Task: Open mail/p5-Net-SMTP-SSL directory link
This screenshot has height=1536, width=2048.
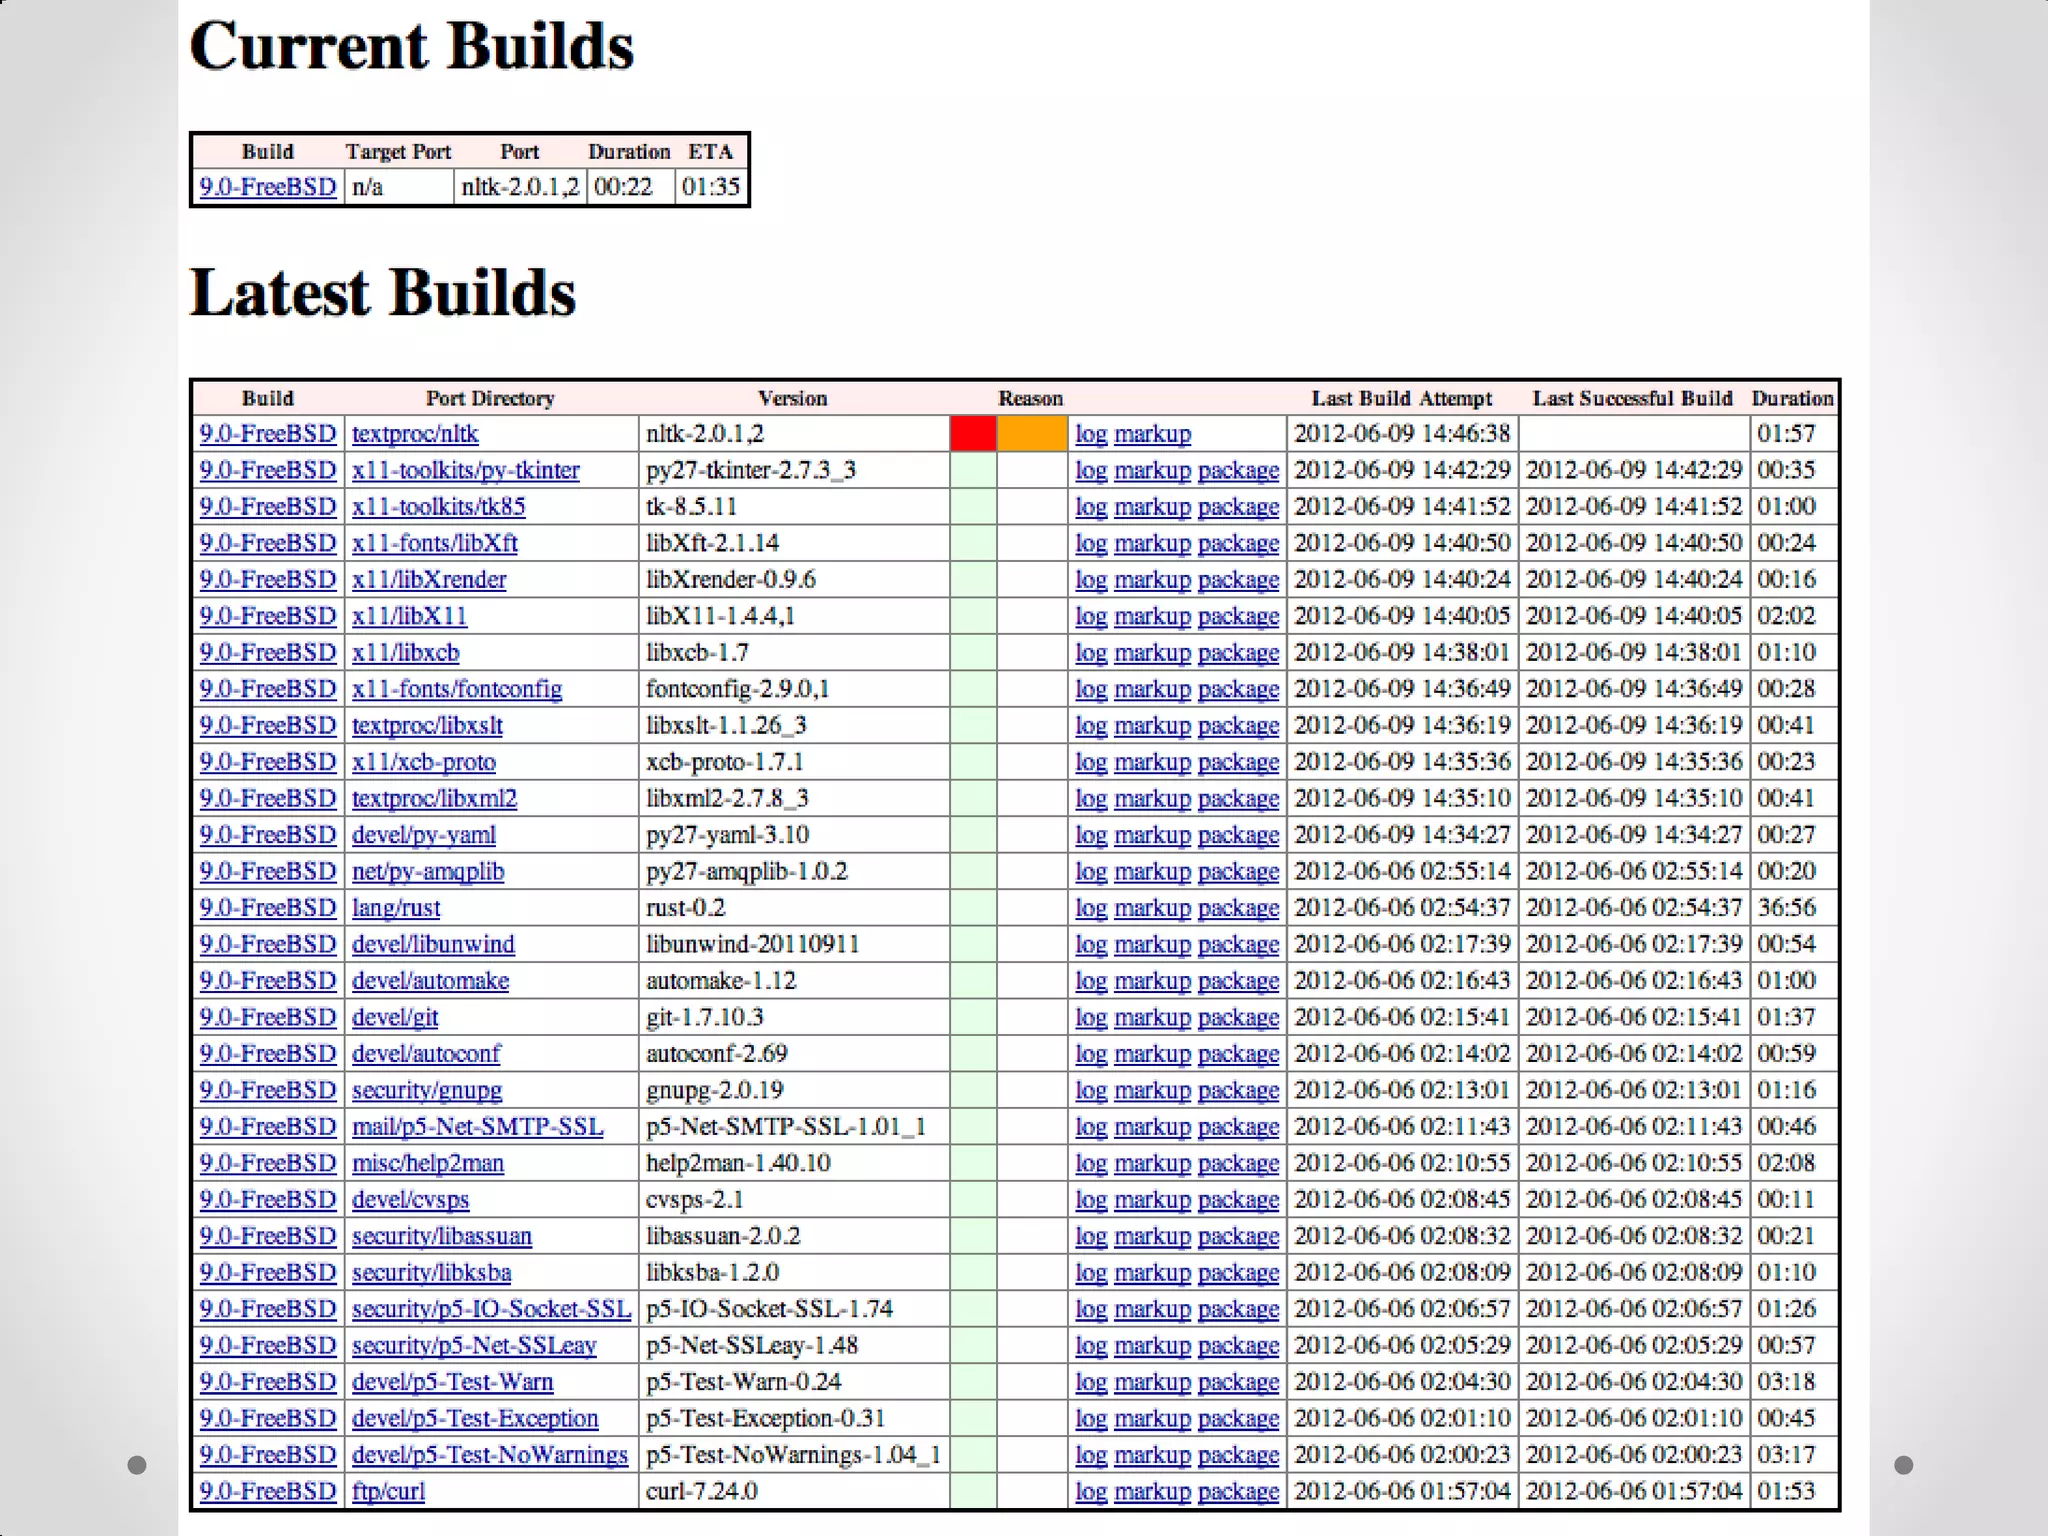Action: [477, 1127]
